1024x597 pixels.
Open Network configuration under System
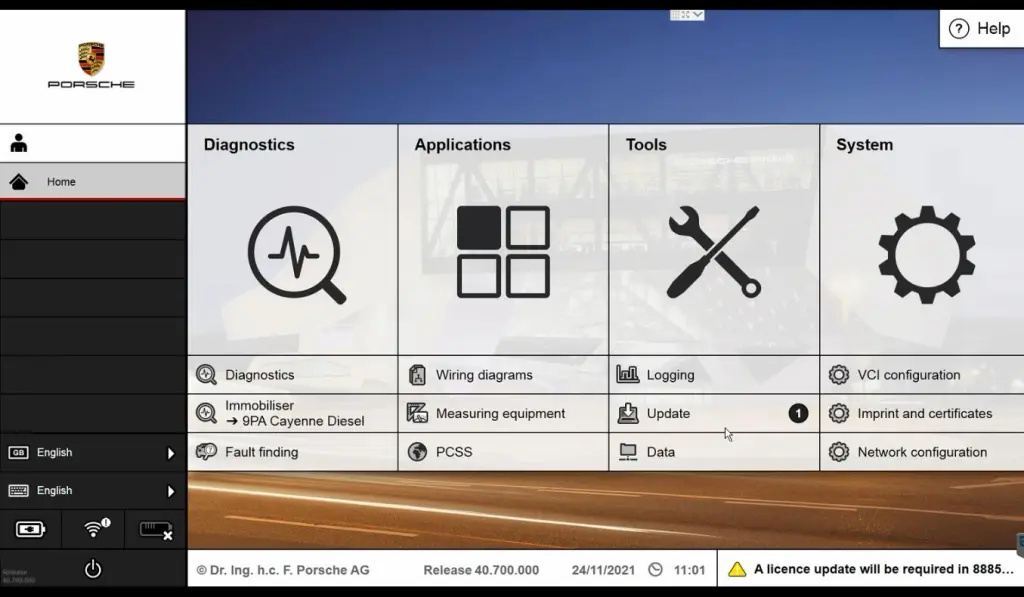tap(921, 452)
